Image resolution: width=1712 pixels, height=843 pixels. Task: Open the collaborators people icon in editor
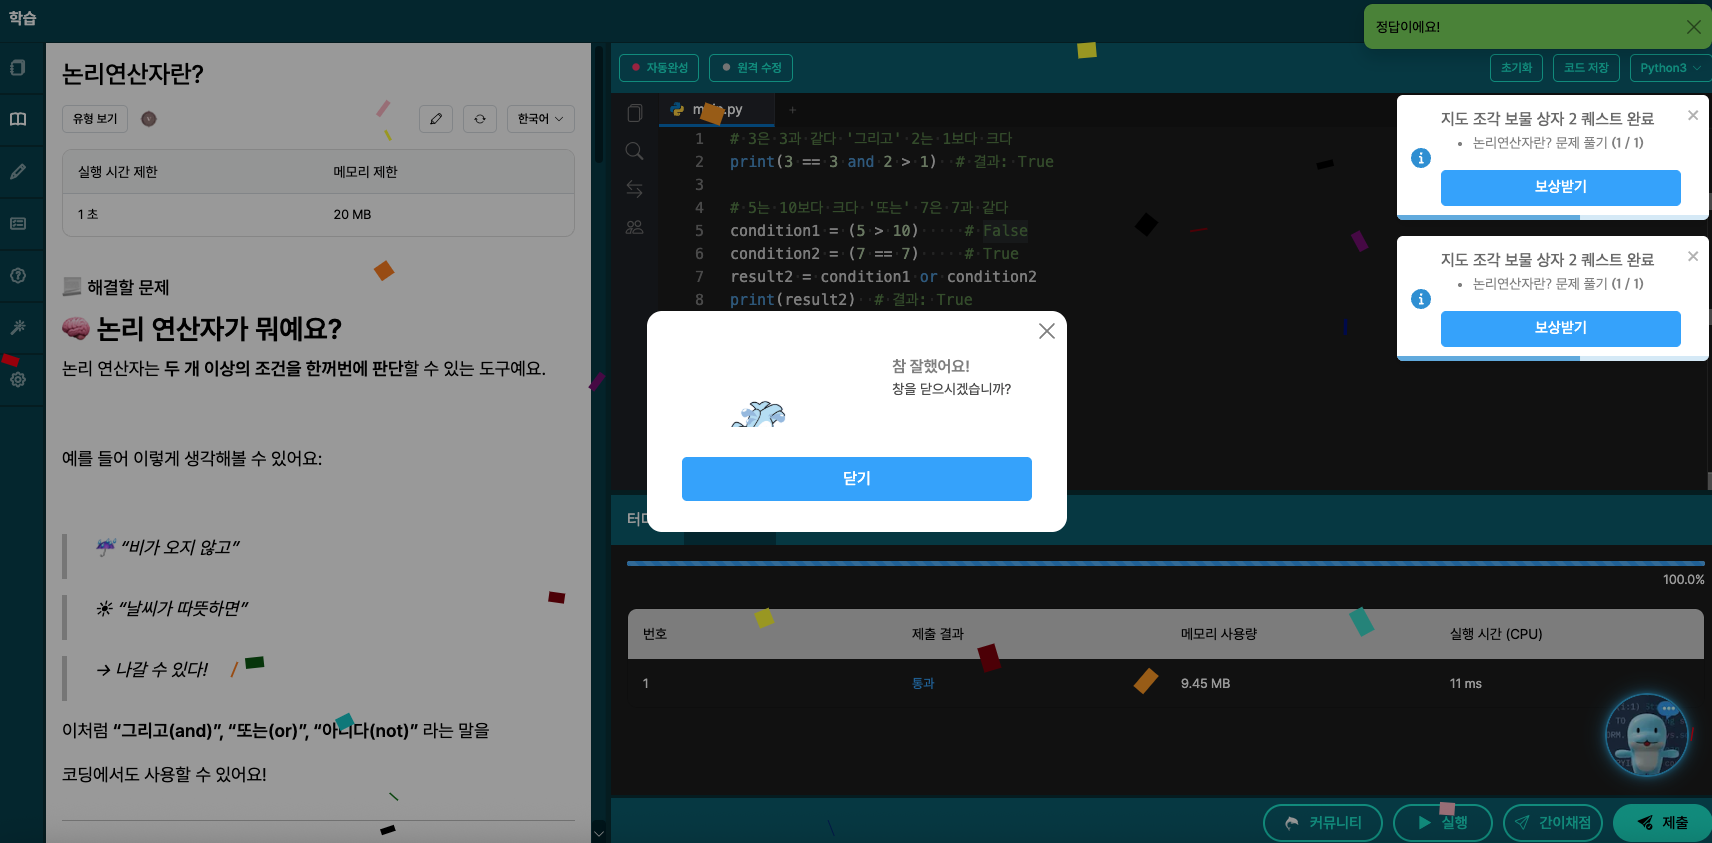tap(634, 227)
